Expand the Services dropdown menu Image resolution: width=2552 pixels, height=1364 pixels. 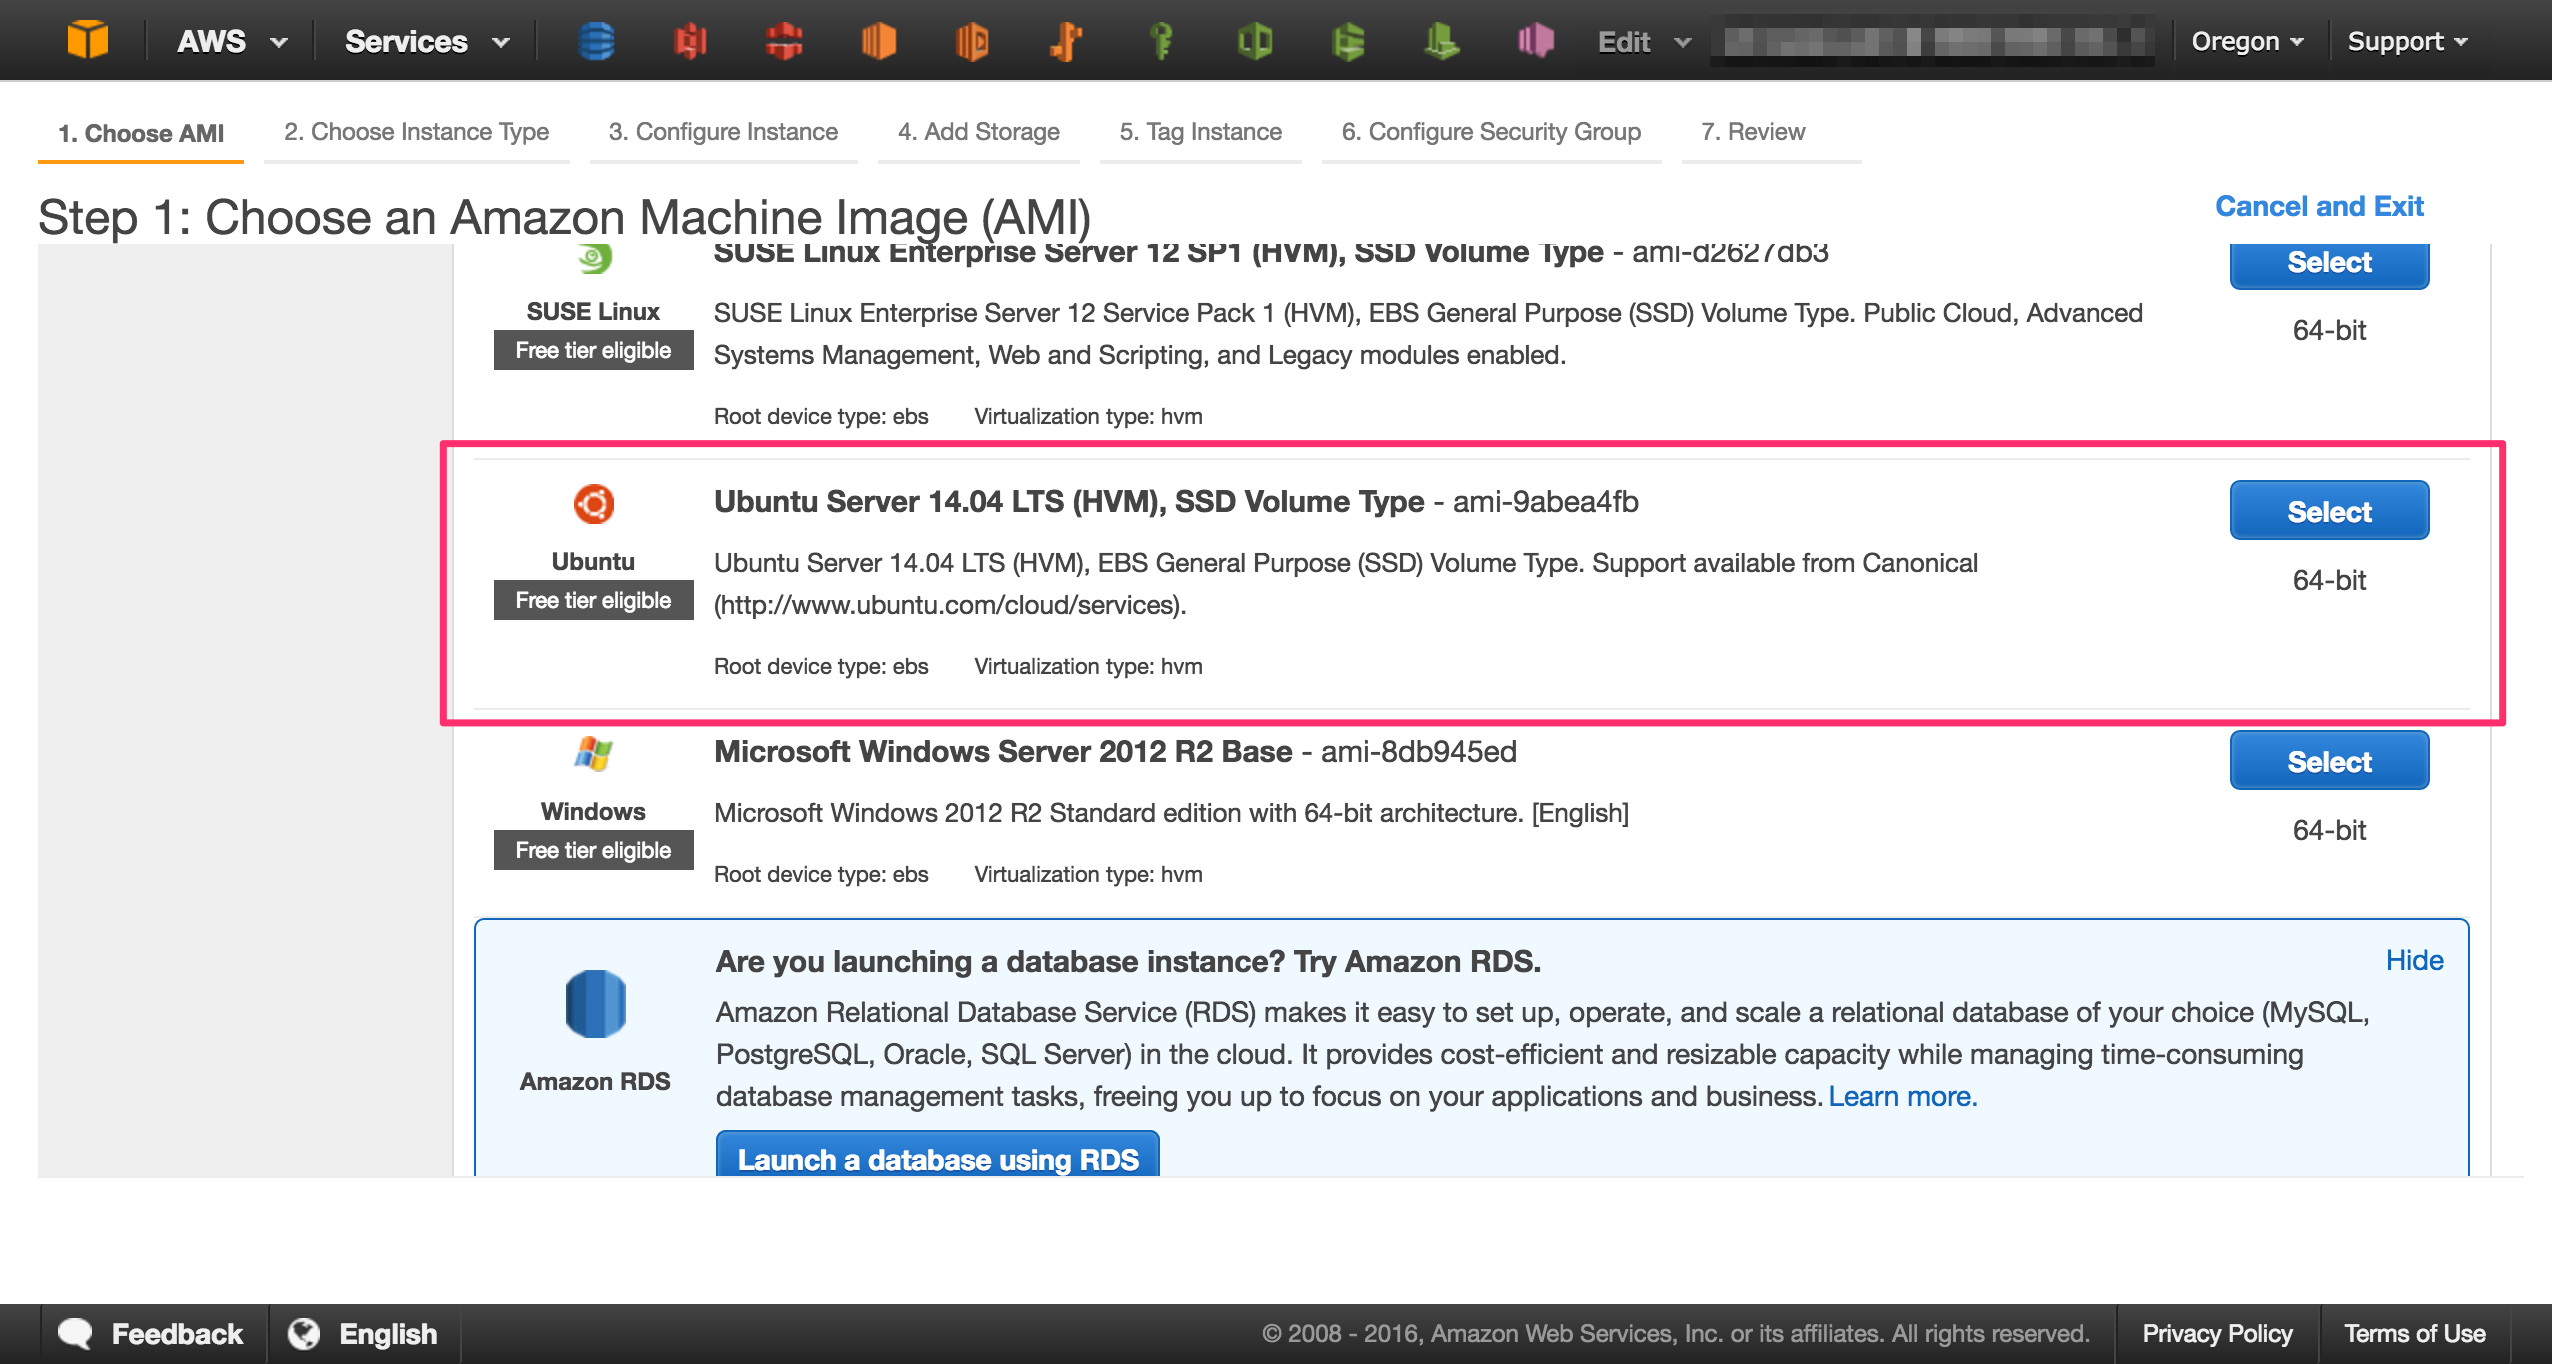tap(427, 41)
